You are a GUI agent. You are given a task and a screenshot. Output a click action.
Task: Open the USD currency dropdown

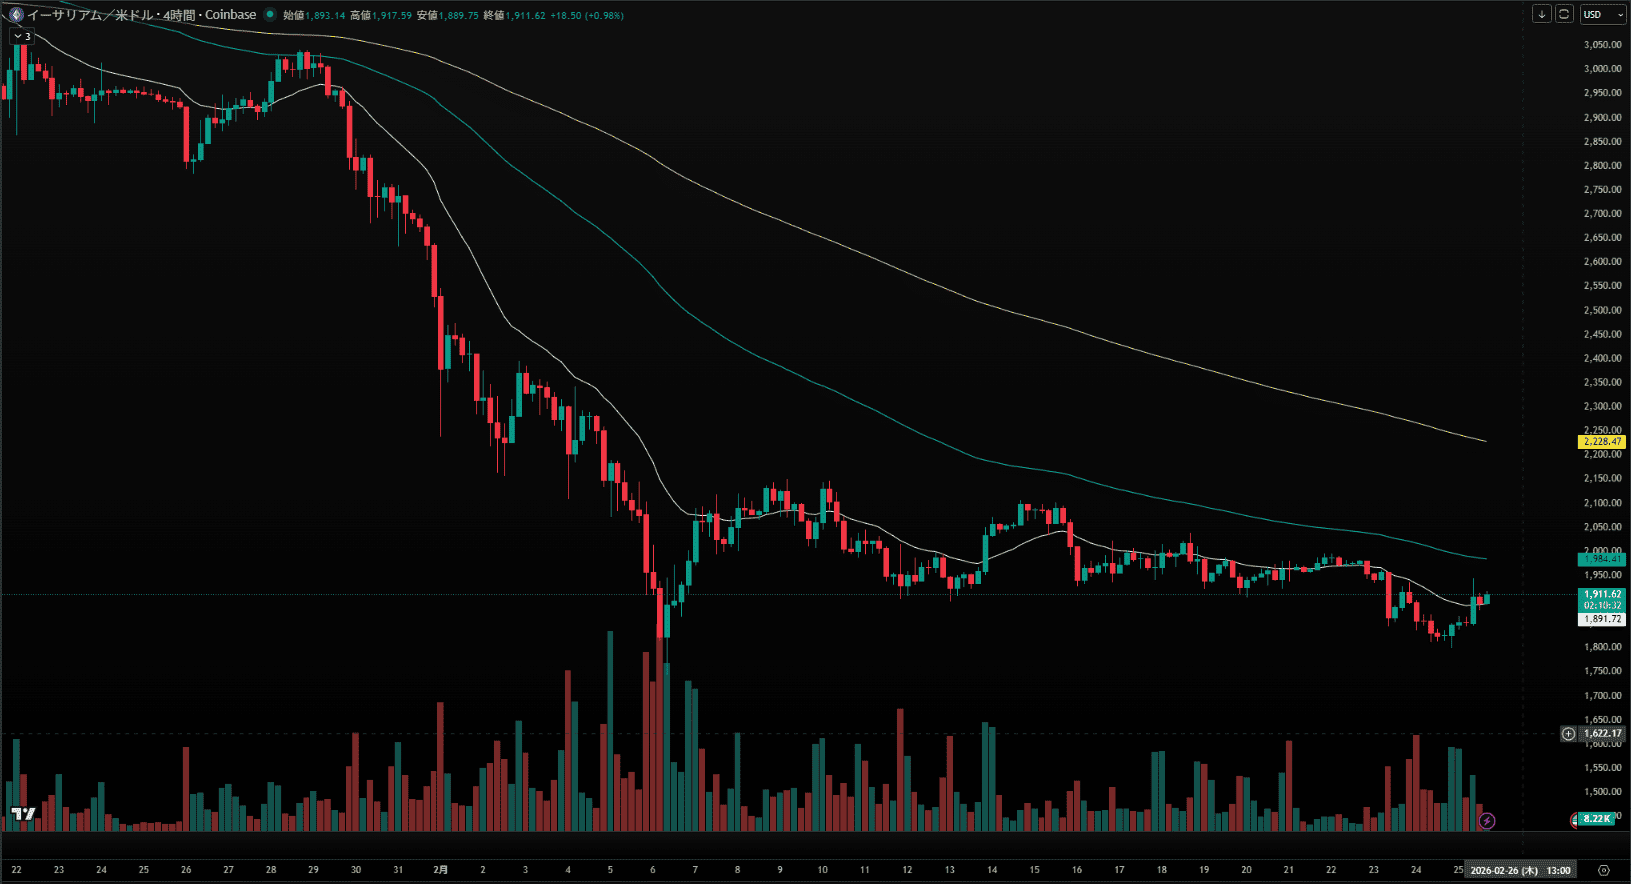point(1603,14)
